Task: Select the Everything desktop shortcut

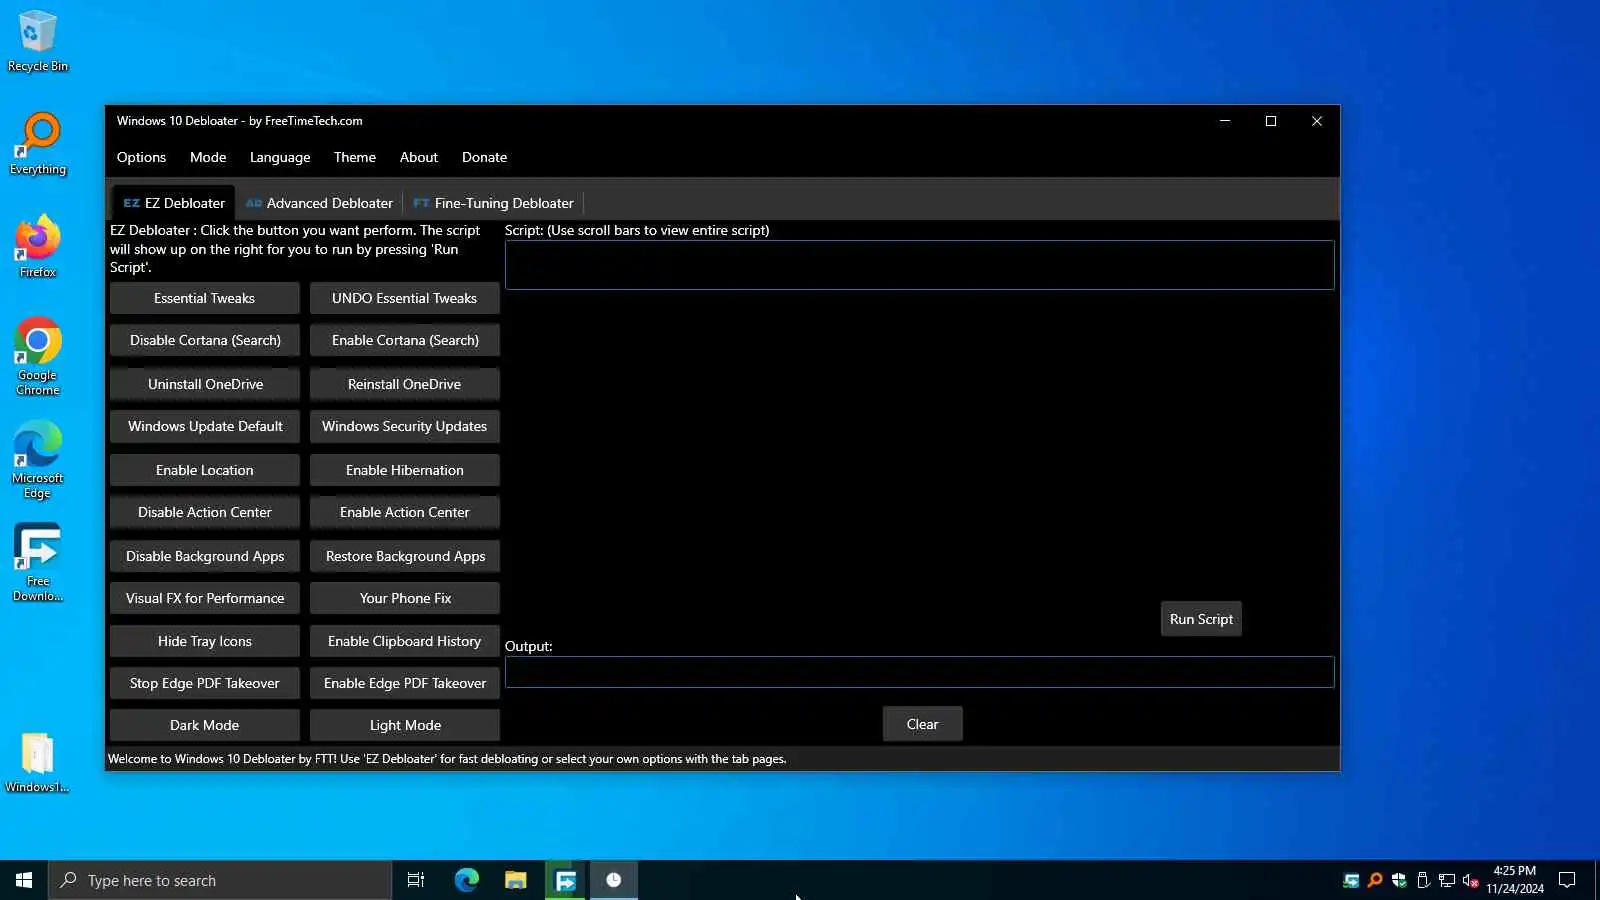Action: click(38, 144)
